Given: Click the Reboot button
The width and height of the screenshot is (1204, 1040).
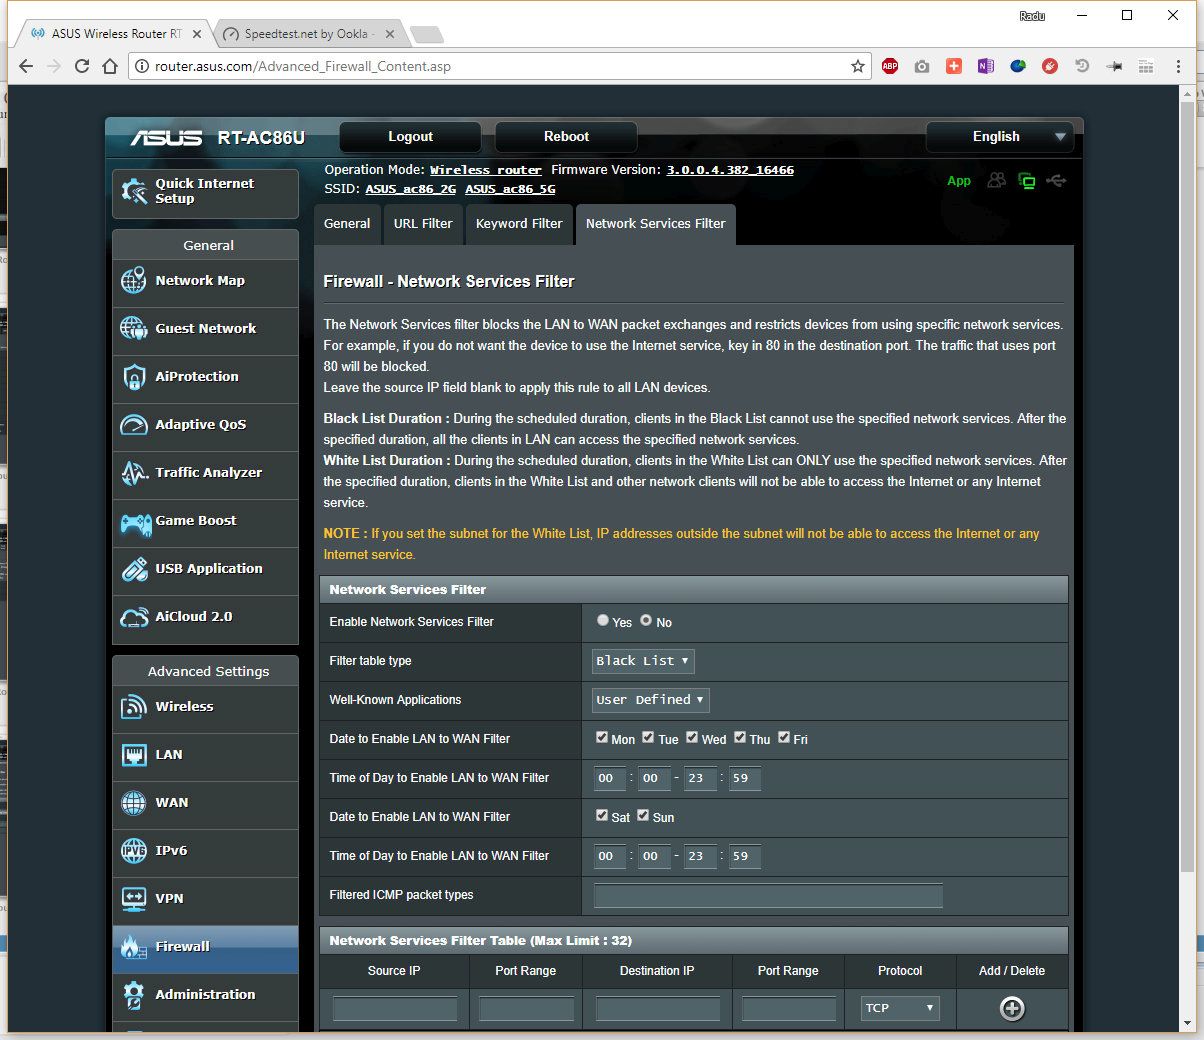Looking at the screenshot, I should 566,137.
